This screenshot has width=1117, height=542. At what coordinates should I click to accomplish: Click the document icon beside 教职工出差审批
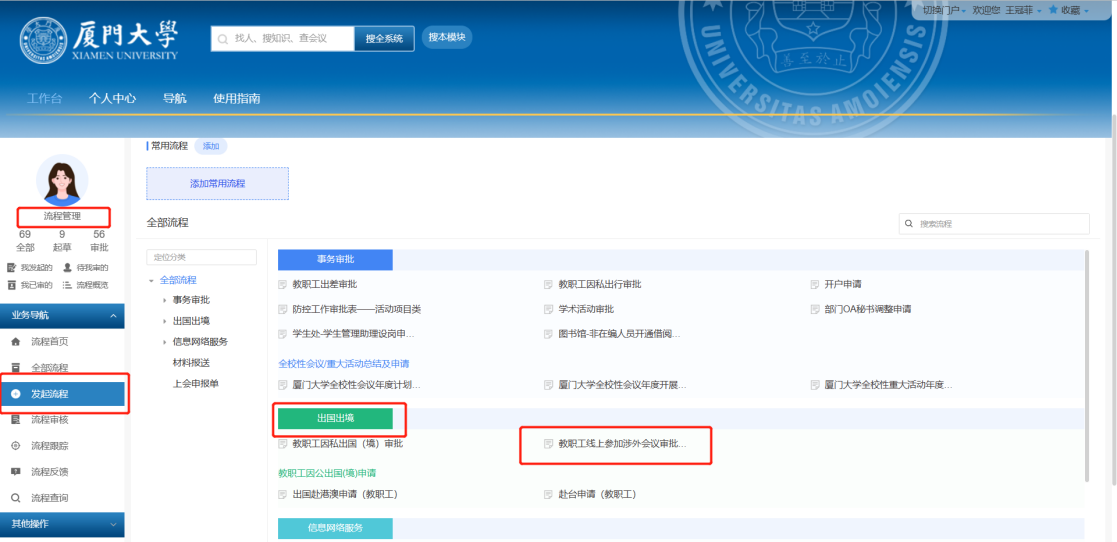(283, 285)
